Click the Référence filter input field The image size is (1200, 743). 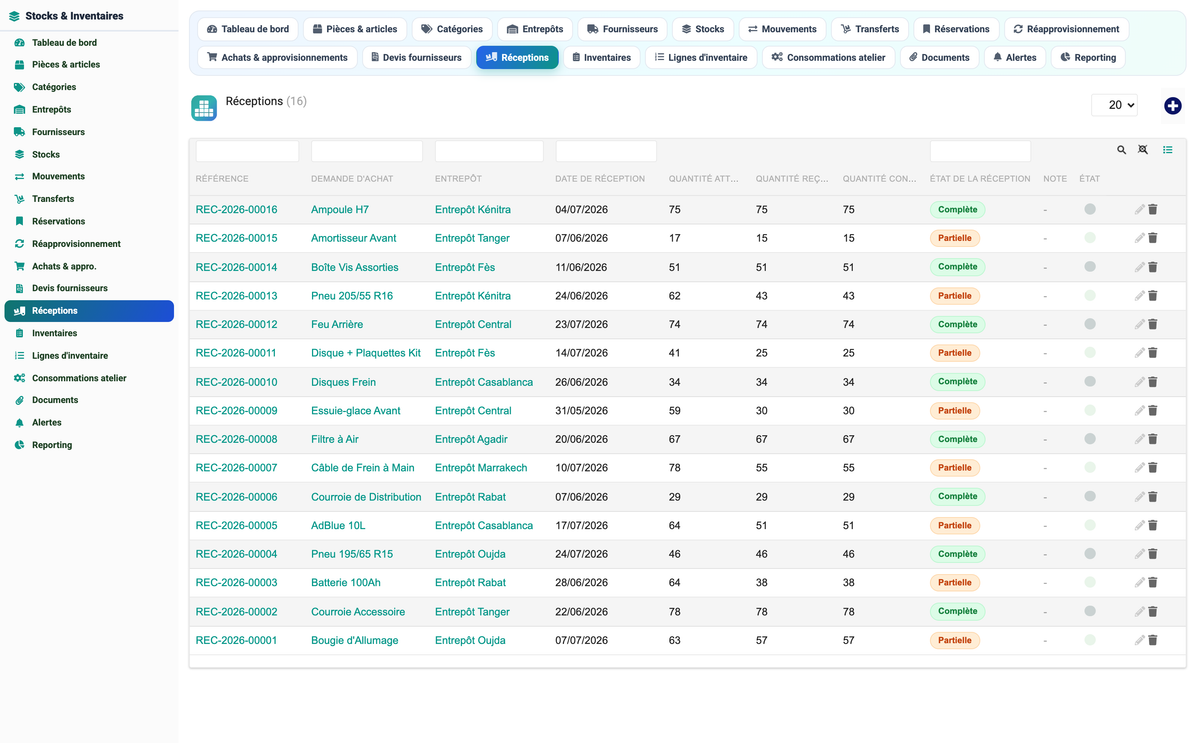[x=247, y=151]
